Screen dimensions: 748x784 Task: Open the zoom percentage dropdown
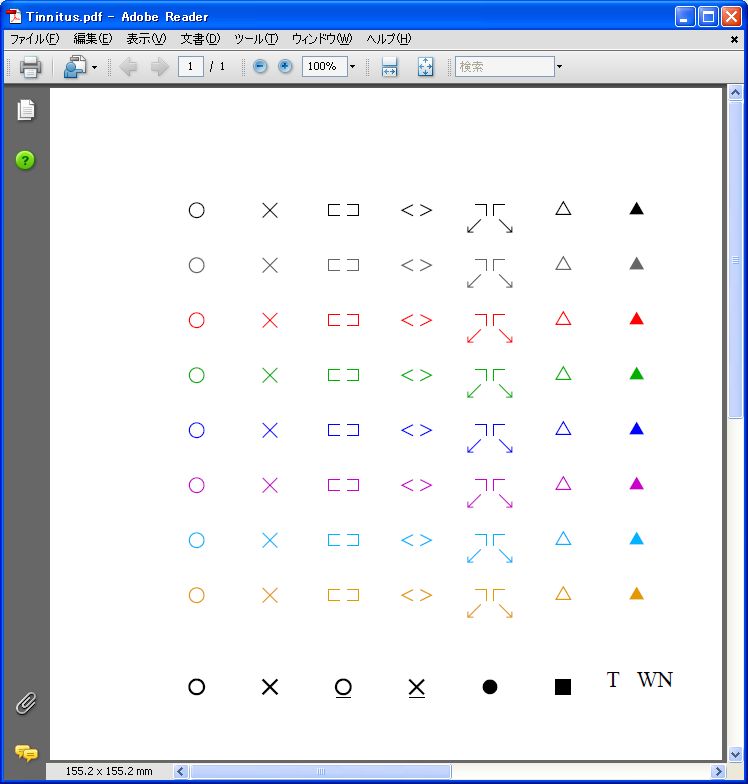point(352,66)
